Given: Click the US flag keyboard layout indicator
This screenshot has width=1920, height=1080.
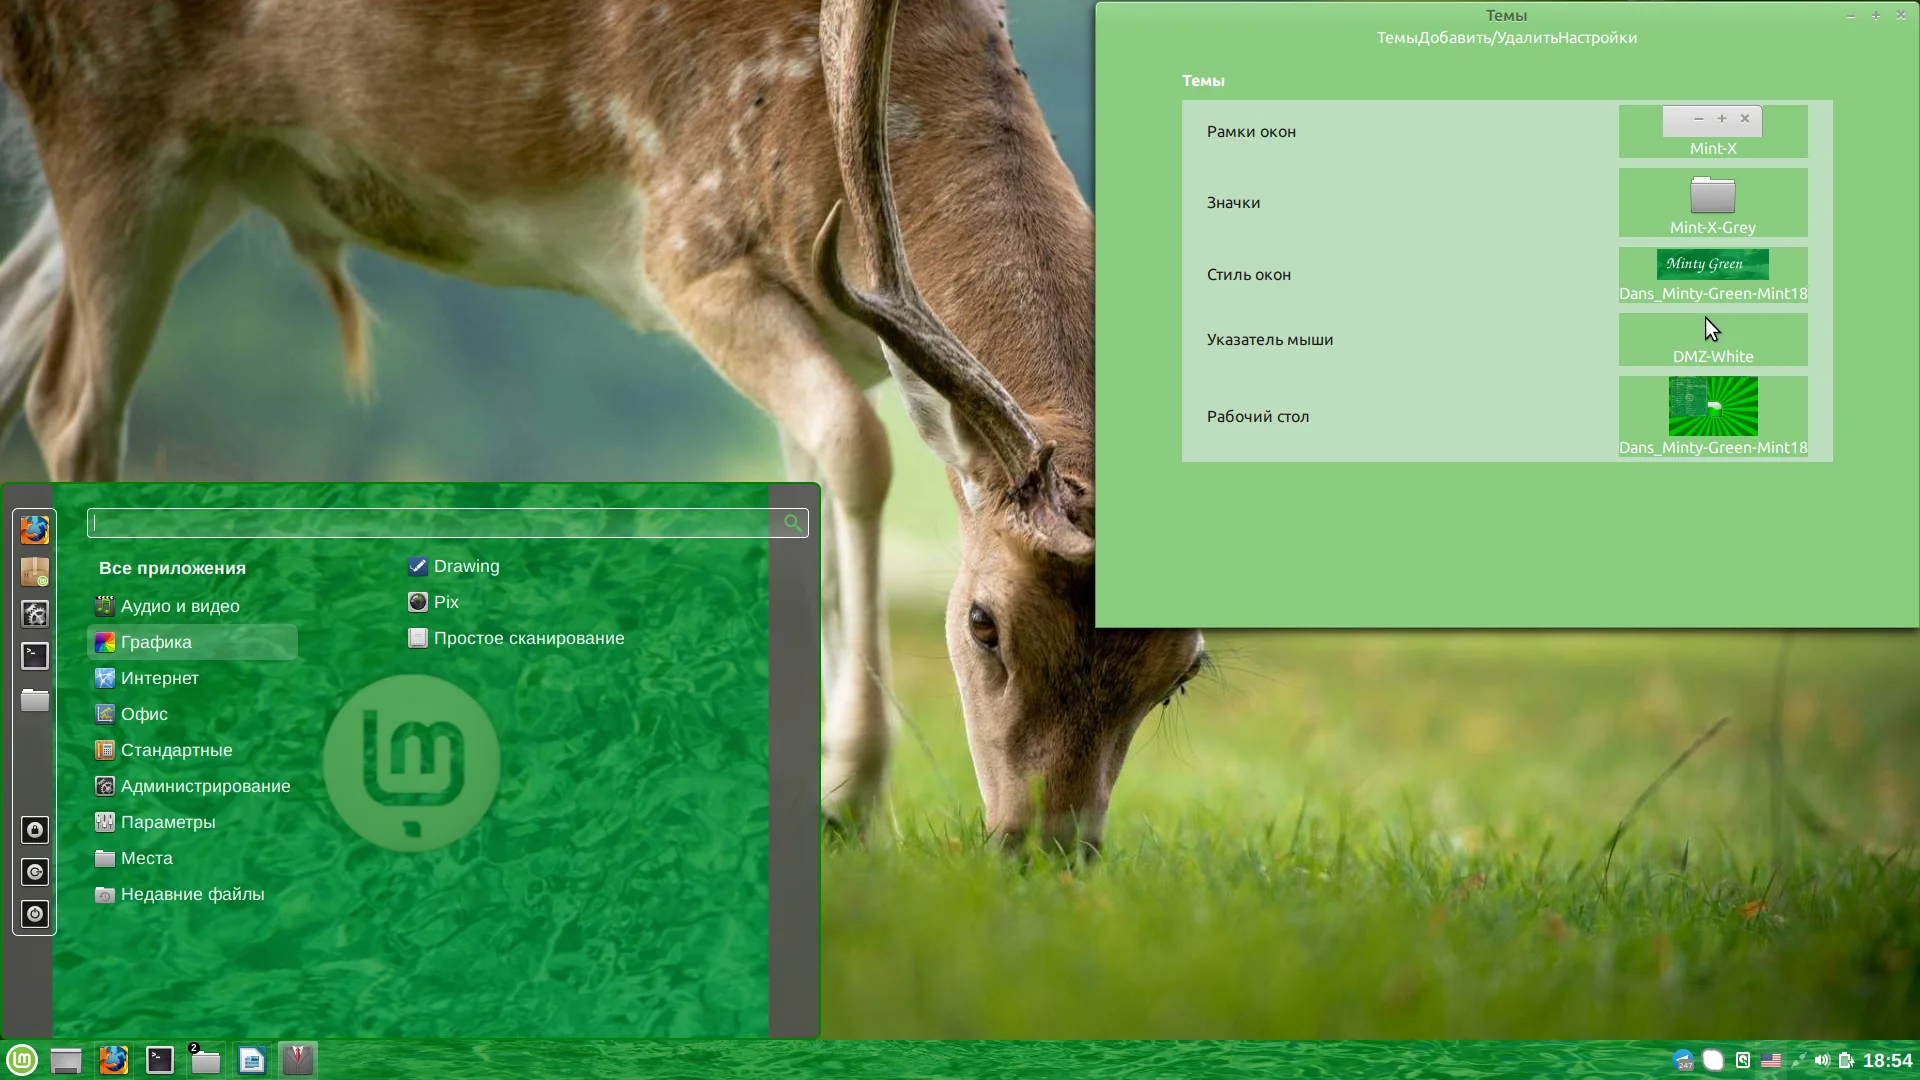Looking at the screenshot, I should pos(1771,1060).
